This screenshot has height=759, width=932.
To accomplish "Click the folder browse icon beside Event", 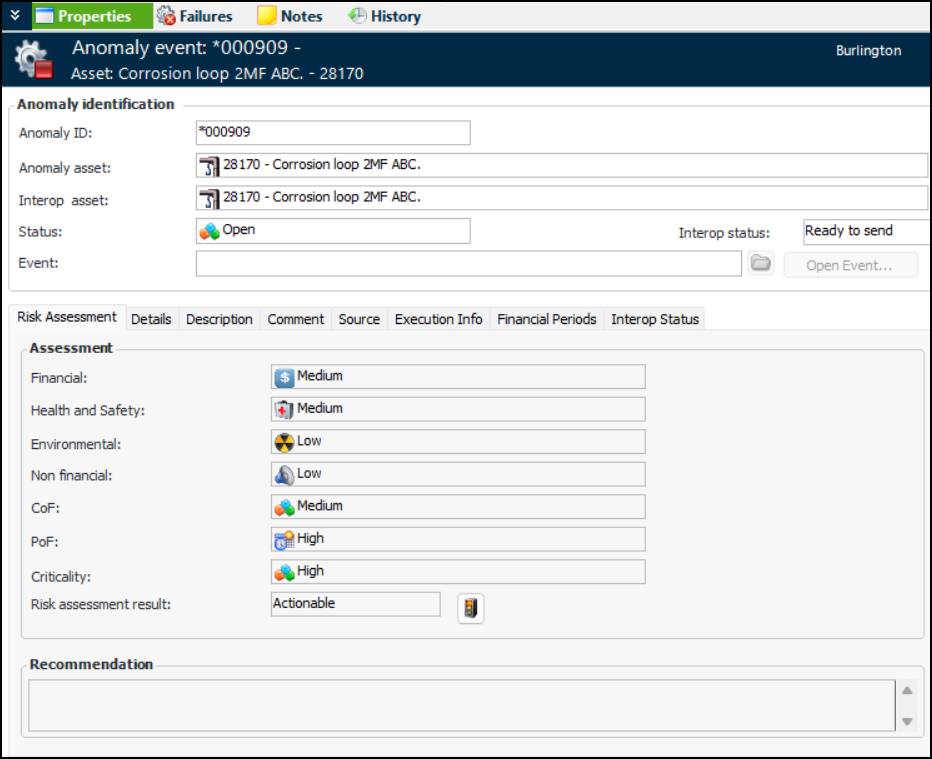I will tap(761, 264).
